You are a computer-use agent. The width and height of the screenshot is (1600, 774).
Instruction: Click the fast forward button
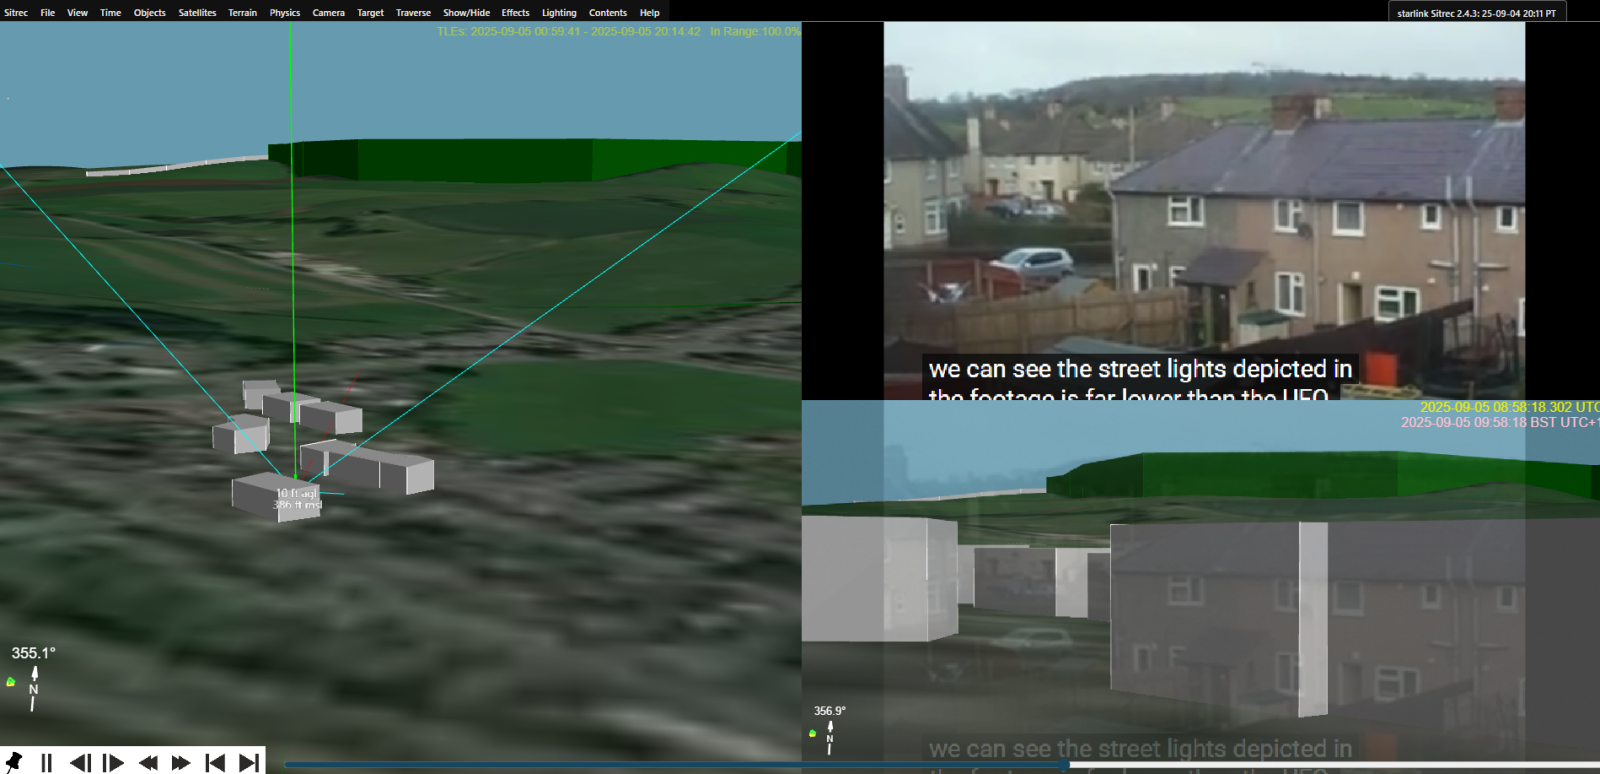point(181,763)
